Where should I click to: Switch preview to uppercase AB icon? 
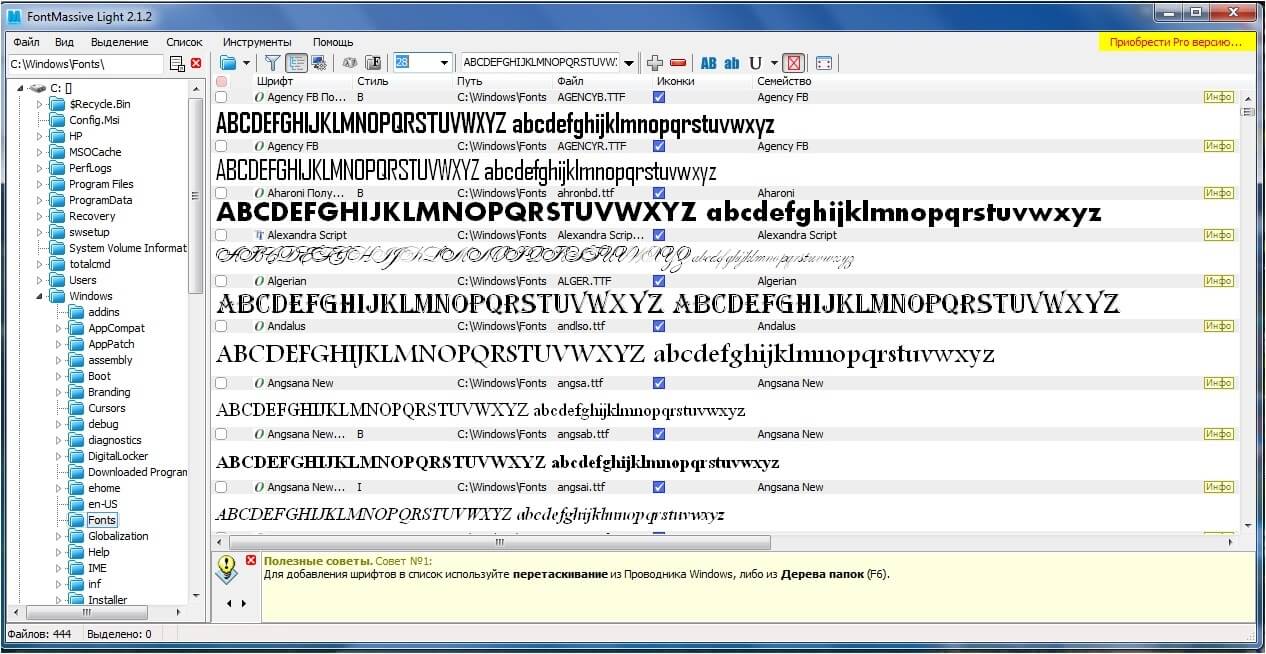click(709, 63)
